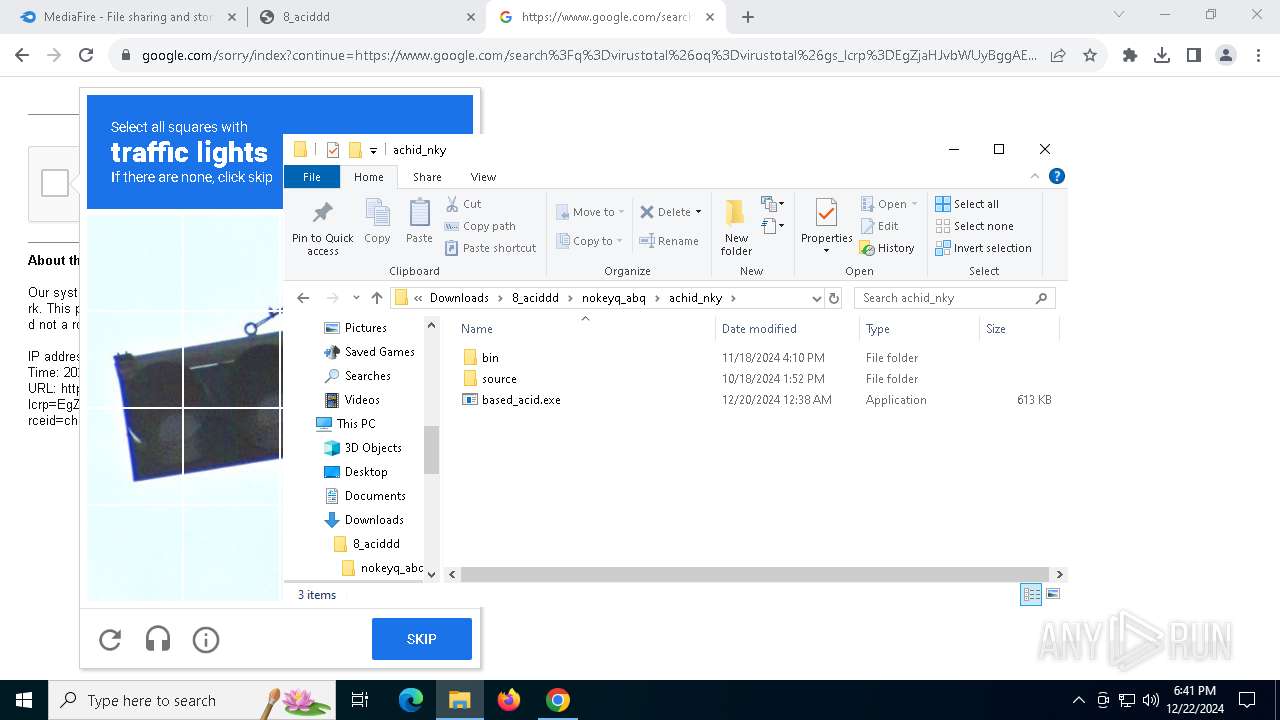This screenshot has height=720, width=1280.
Task: Click the Paste ribbon icon
Action: pos(419,221)
